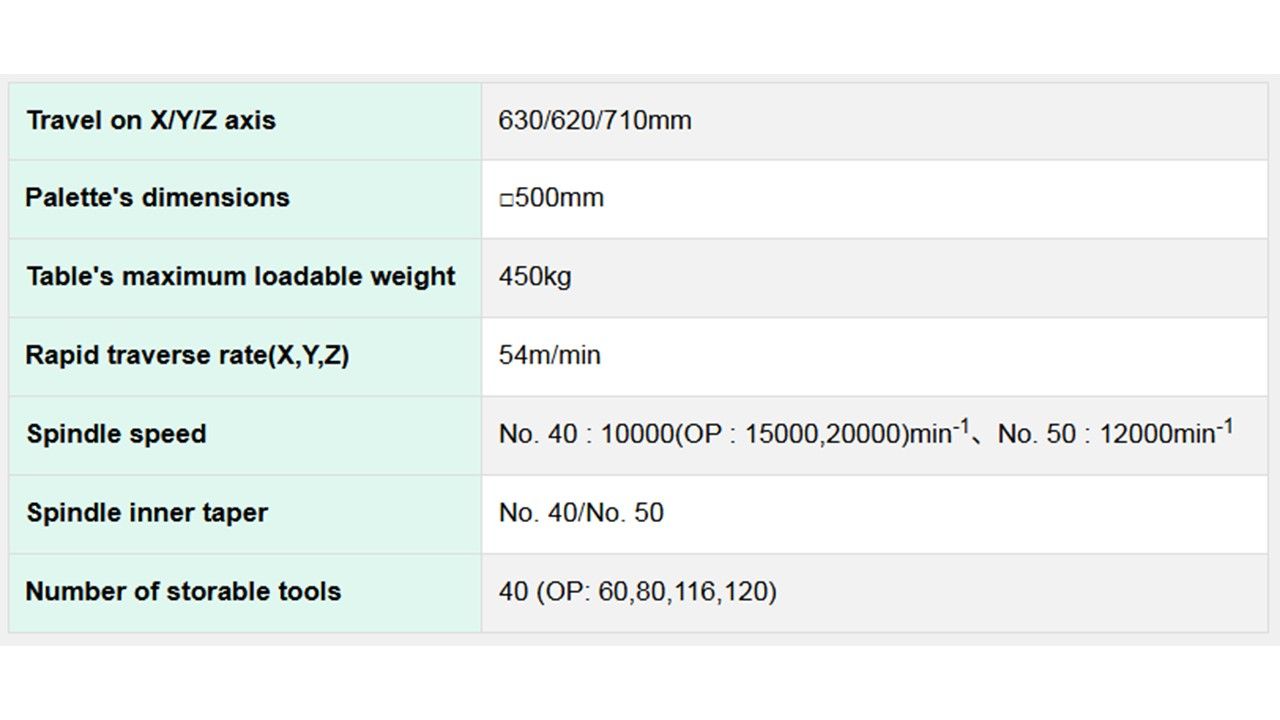The width and height of the screenshot is (1280, 720).
Task: Click the "Spindle speed" row label
Action: pyautogui.click(x=116, y=434)
